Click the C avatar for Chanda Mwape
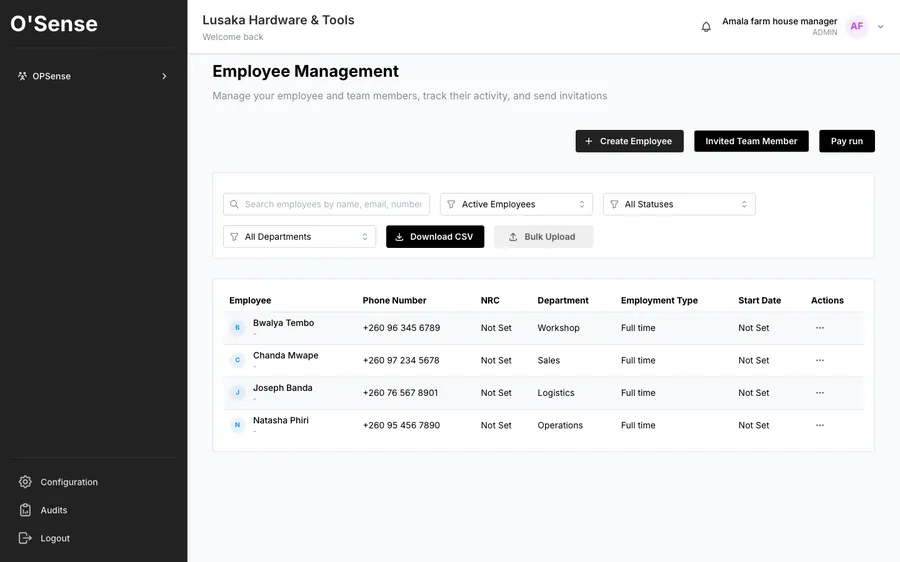The height and width of the screenshot is (562, 900). (x=237, y=361)
